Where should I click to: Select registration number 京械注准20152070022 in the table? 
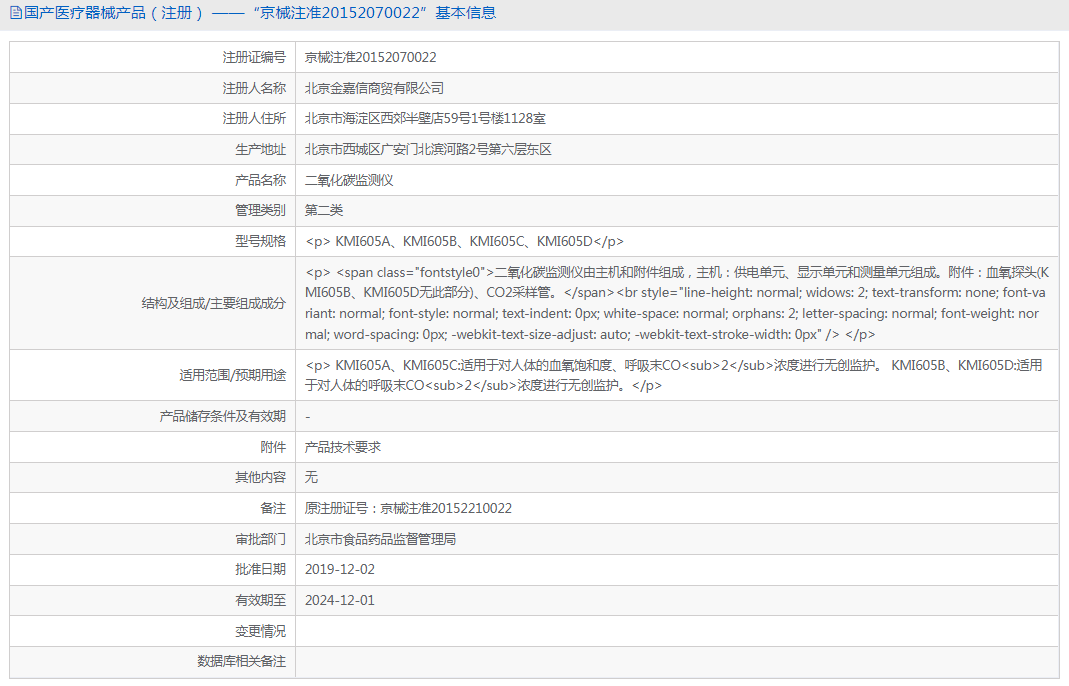tap(370, 57)
